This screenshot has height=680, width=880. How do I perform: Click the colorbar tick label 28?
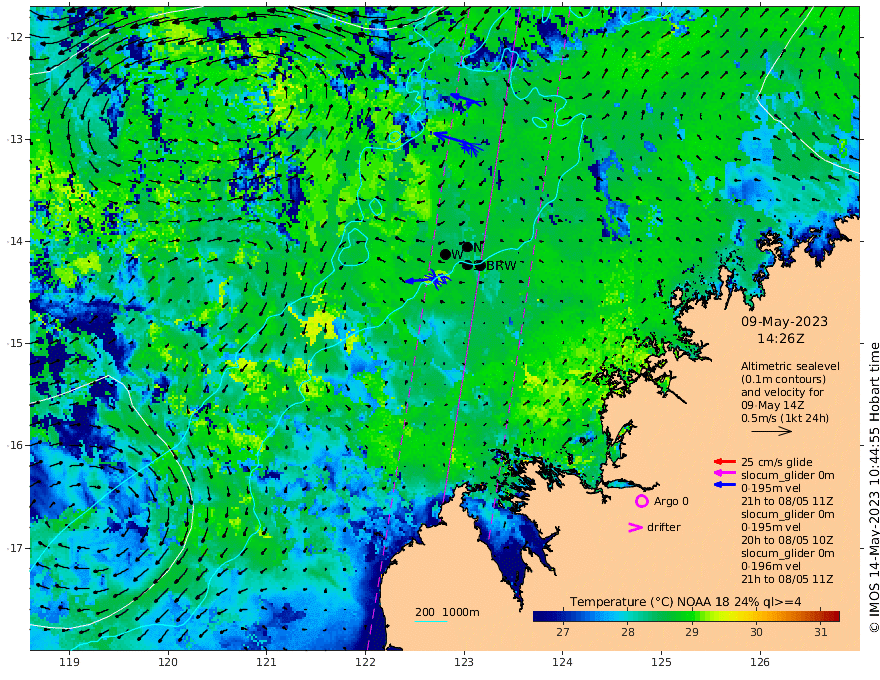pyautogui.click(x=627, y=632)
